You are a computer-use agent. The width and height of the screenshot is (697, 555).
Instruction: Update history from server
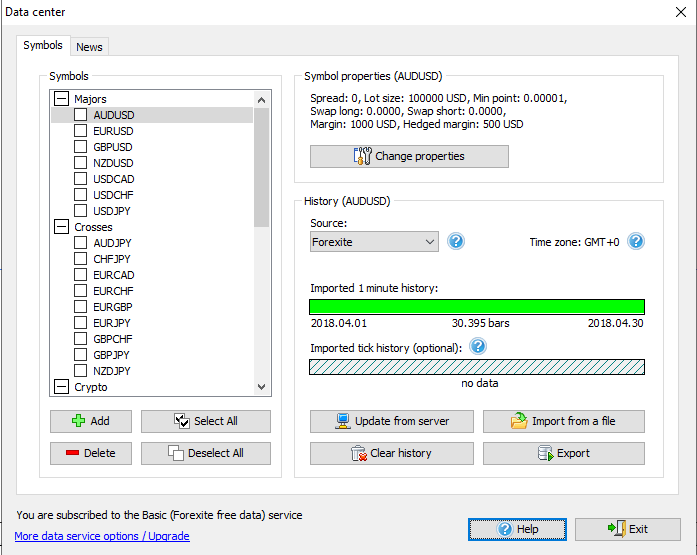[x=391, y=421]
